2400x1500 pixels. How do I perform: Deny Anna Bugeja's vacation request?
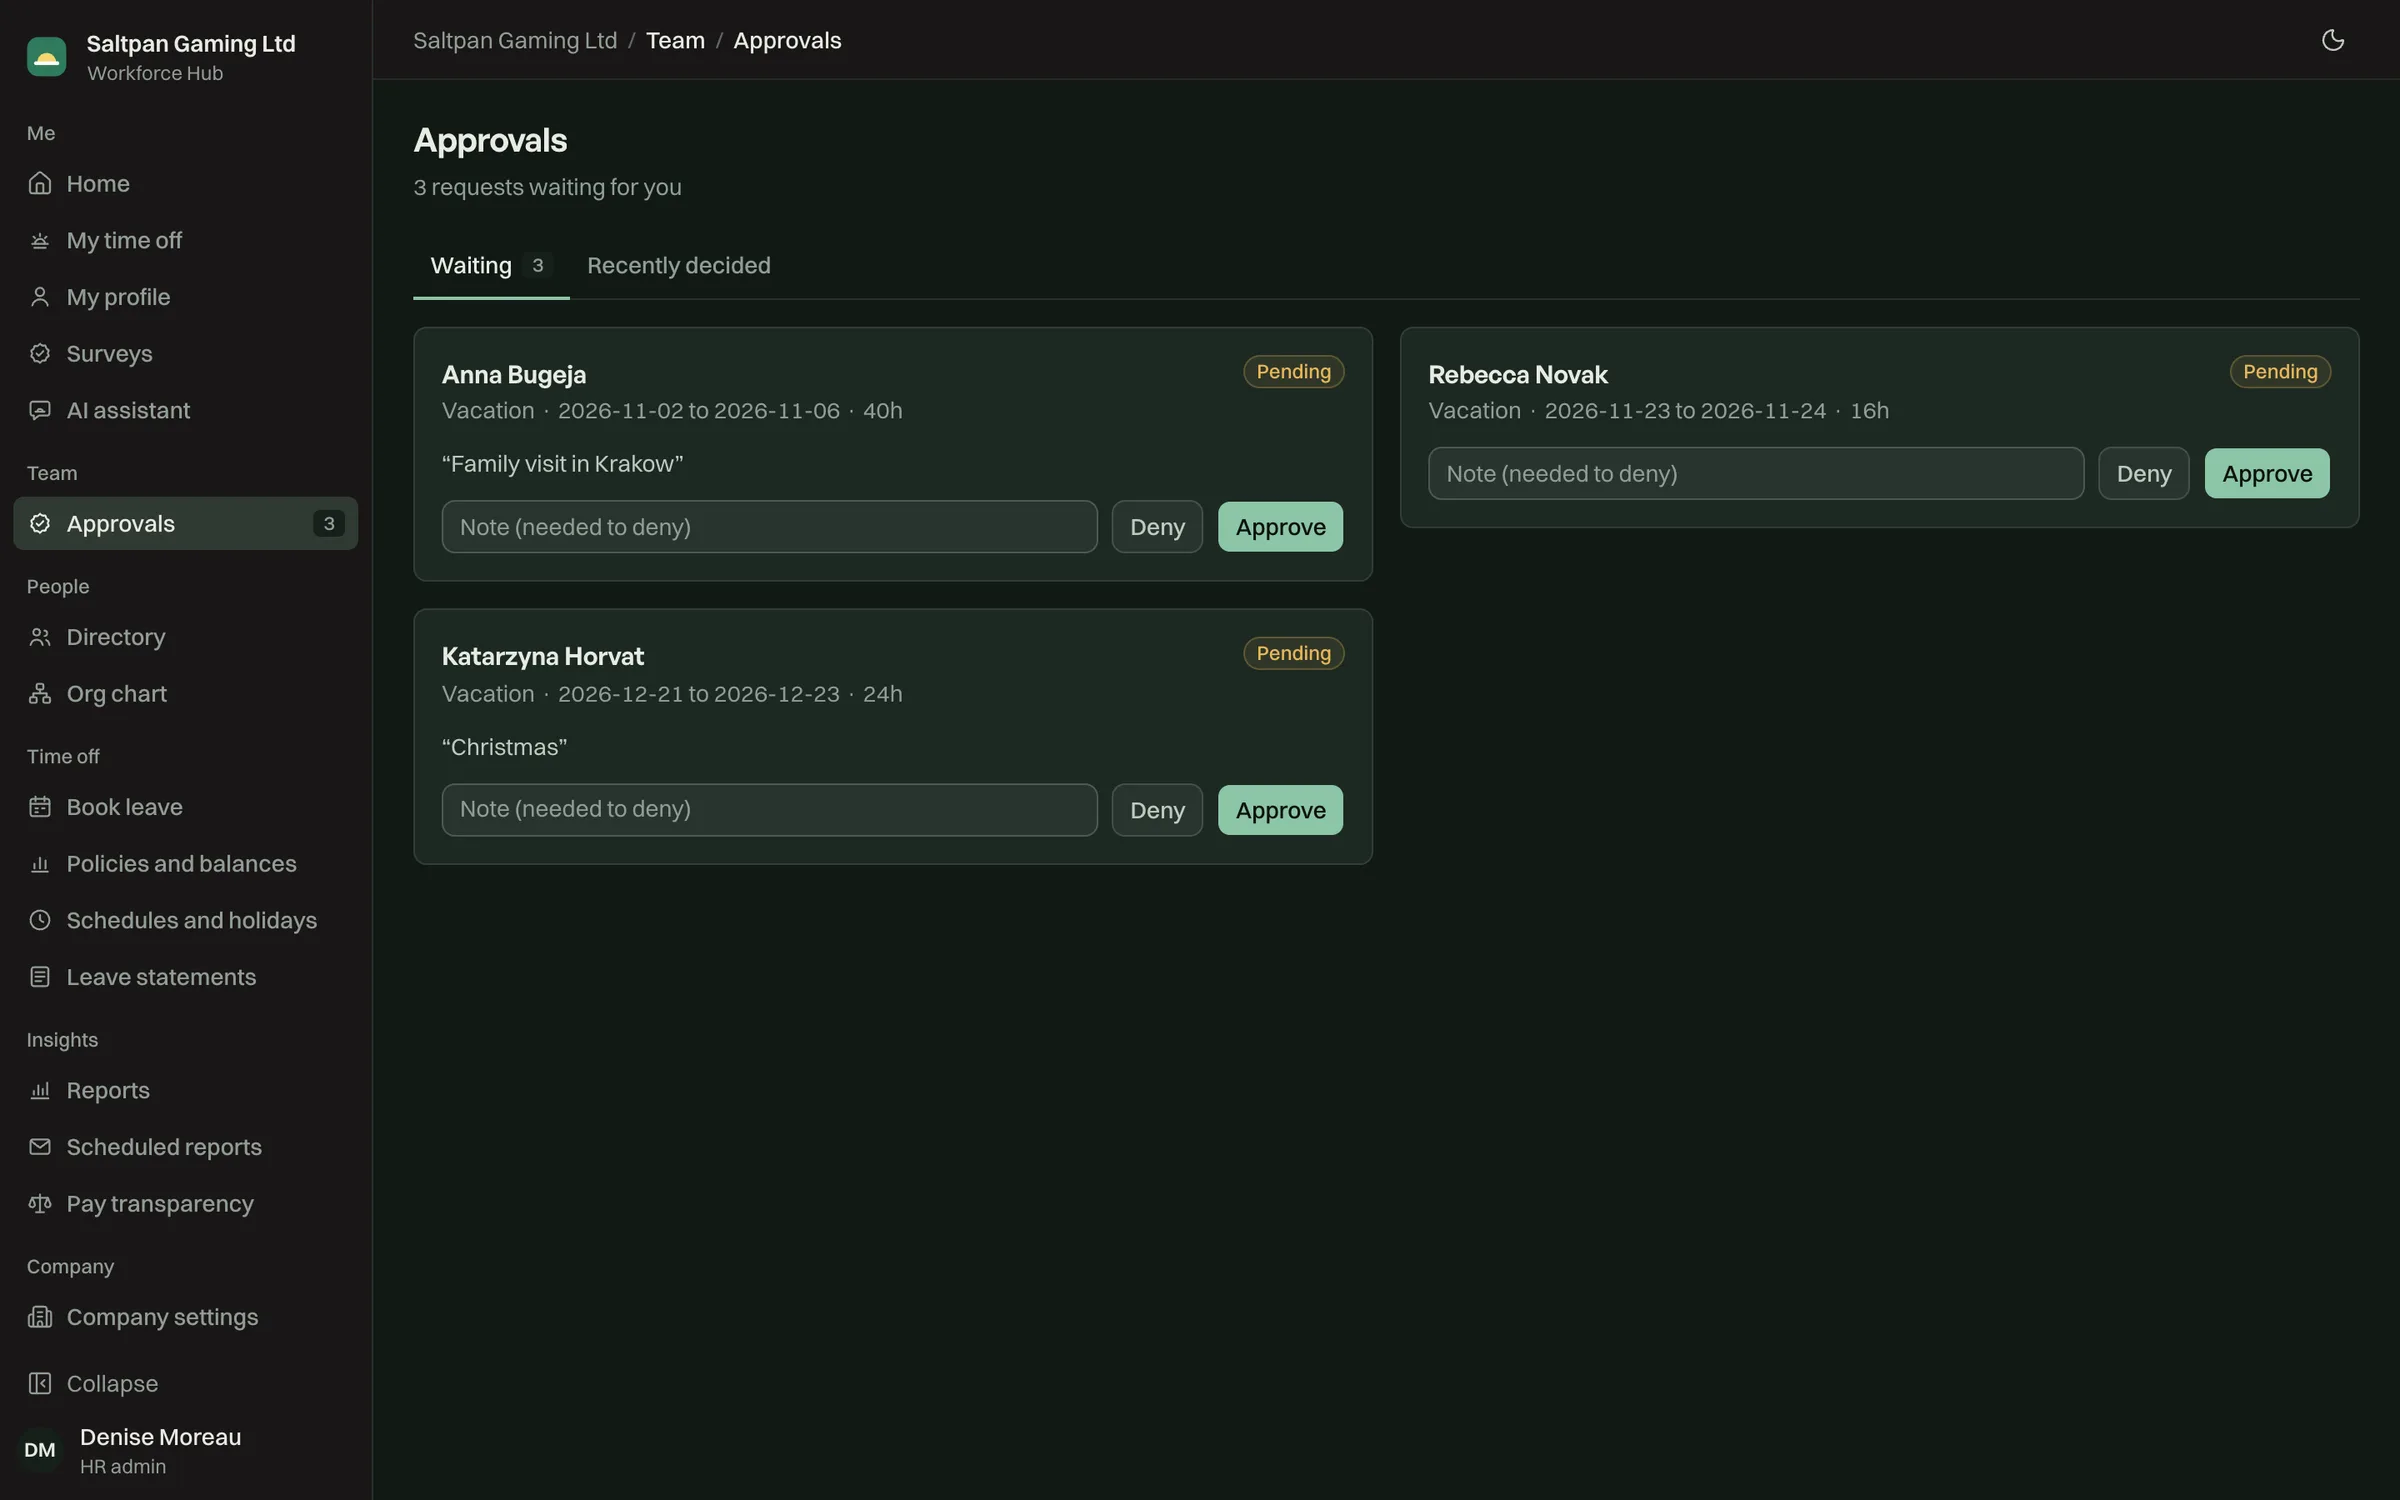click(1157, 527)
